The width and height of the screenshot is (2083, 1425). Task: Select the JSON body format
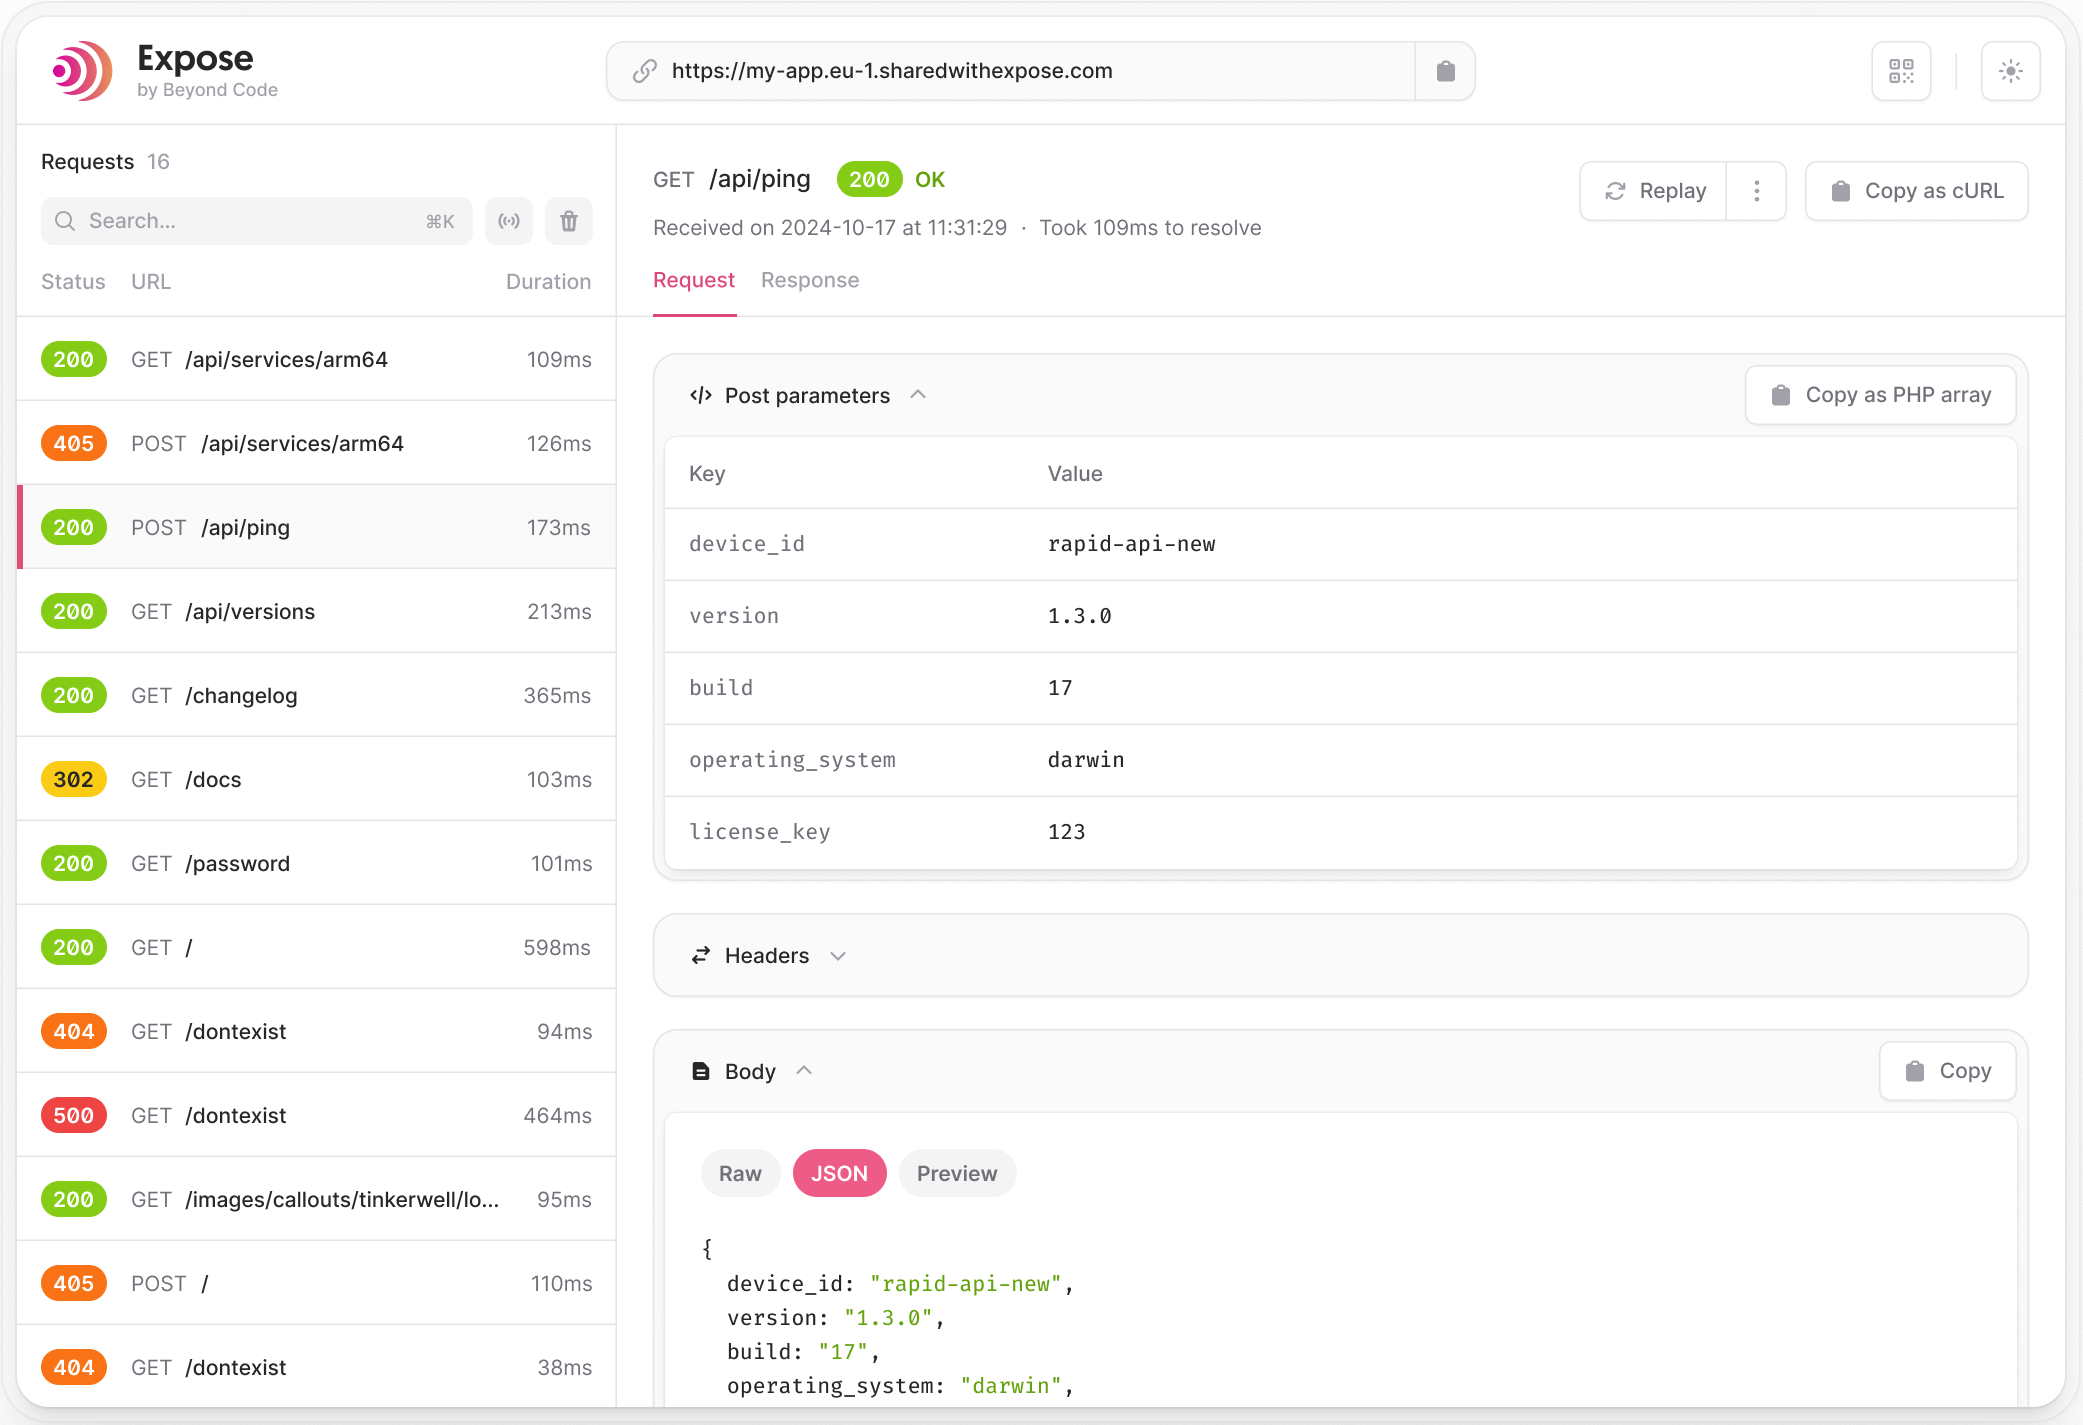839,1173
